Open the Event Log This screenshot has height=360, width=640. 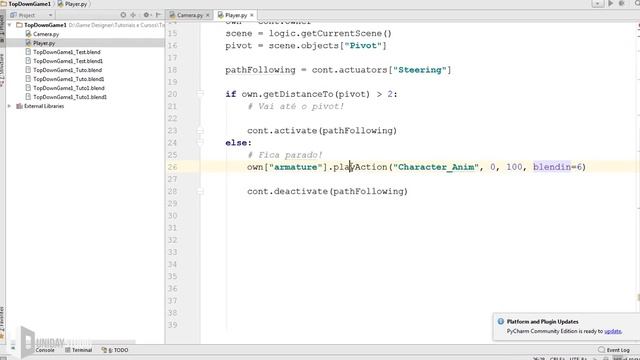pos(614,350)
